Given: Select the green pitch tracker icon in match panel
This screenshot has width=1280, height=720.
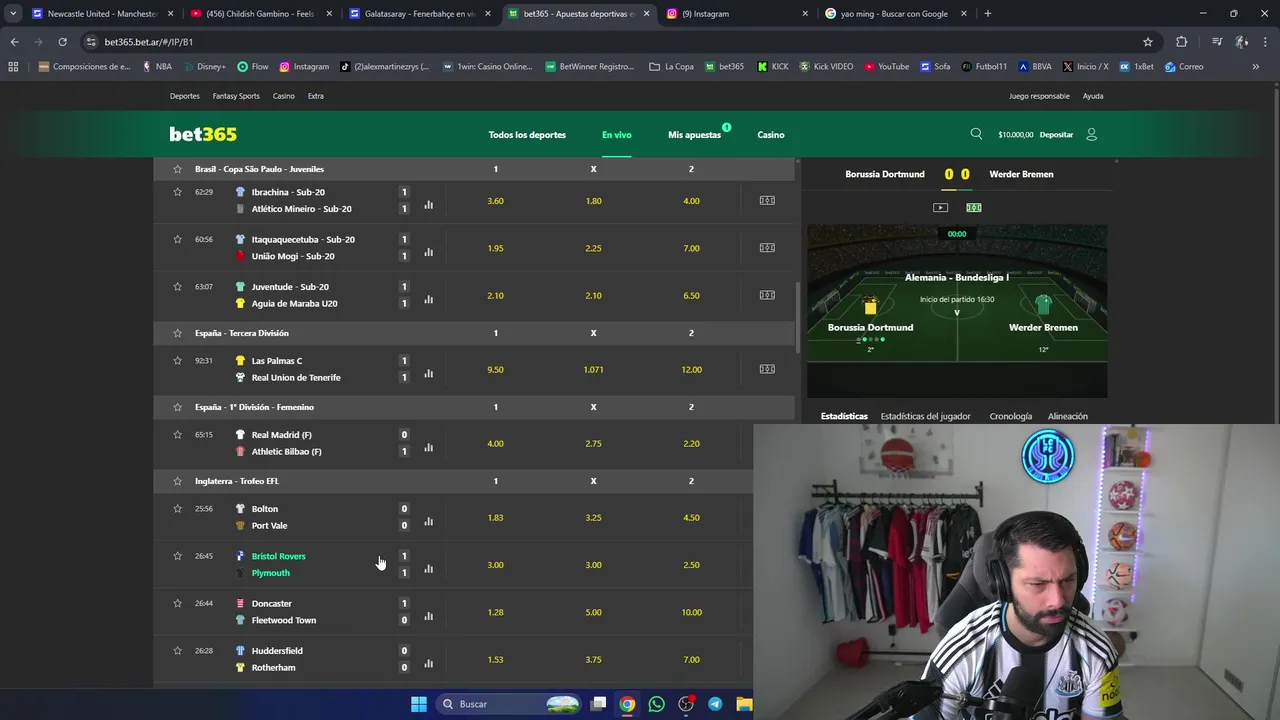Looking at the screenshot, I should pos(974,207).
